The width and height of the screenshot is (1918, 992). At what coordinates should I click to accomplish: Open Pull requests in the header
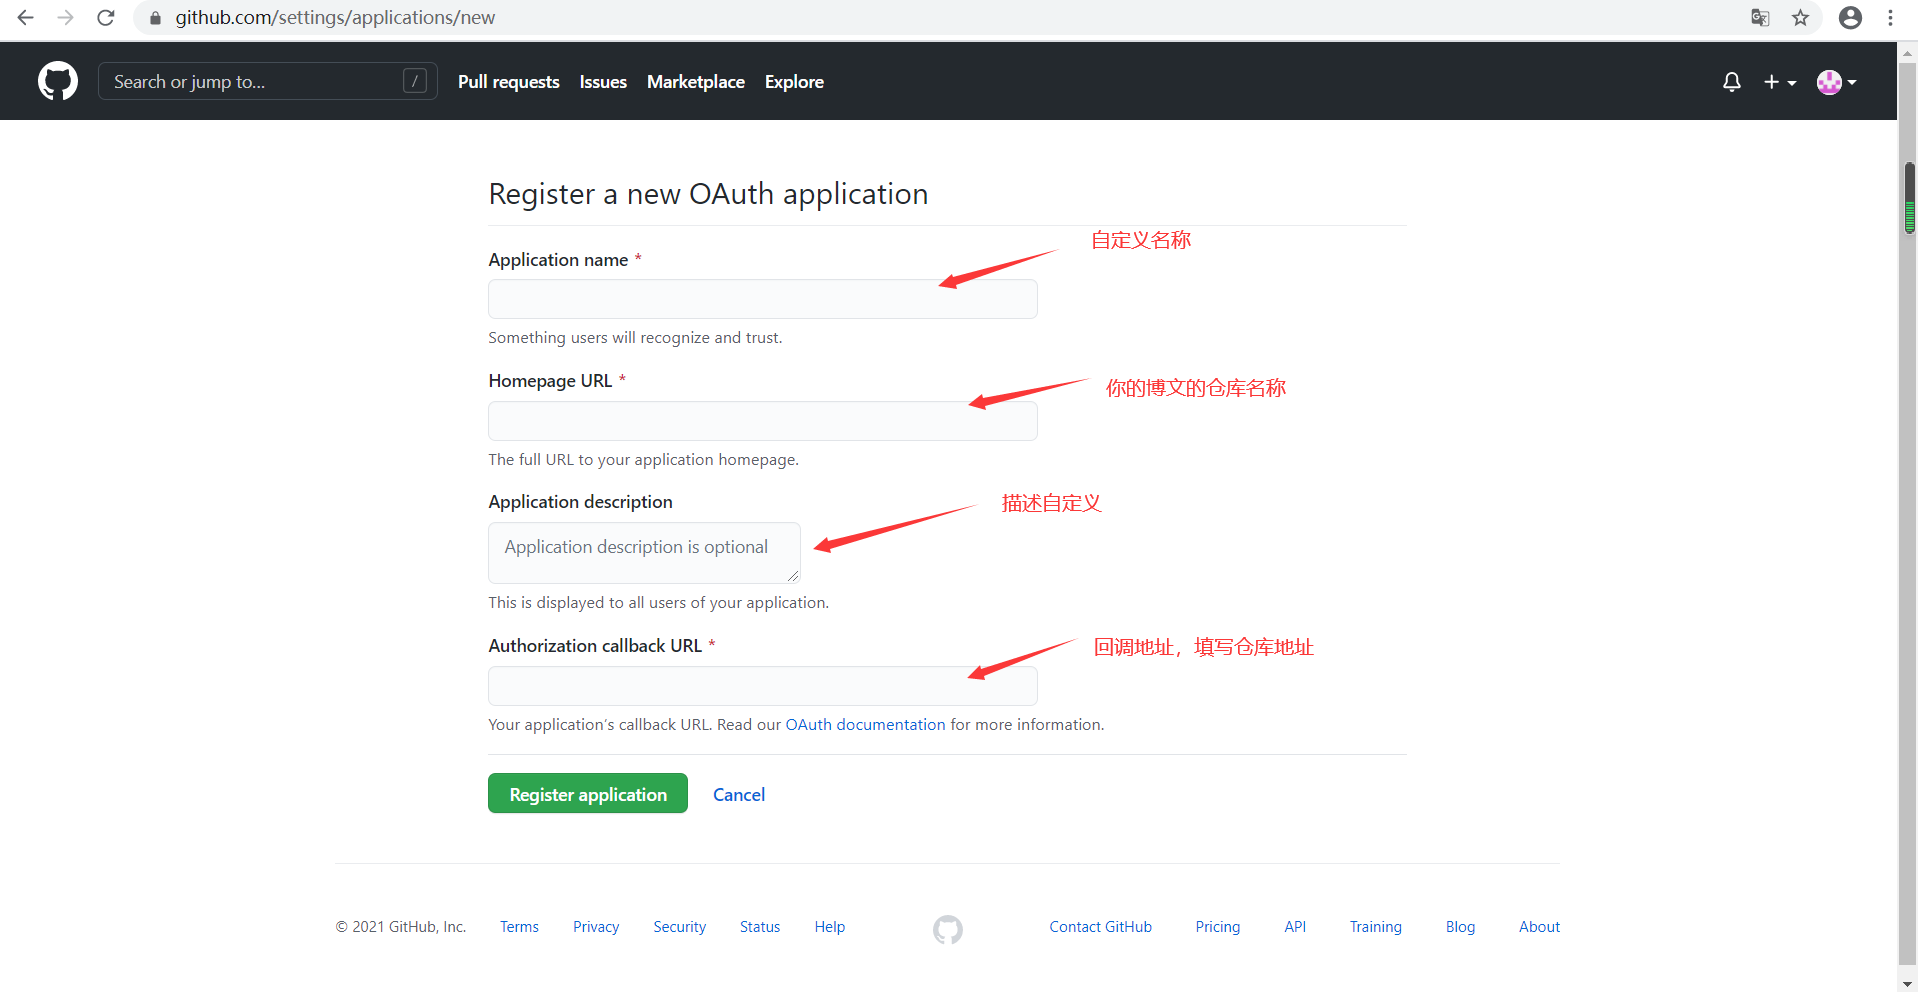click(x=508, y=82)
